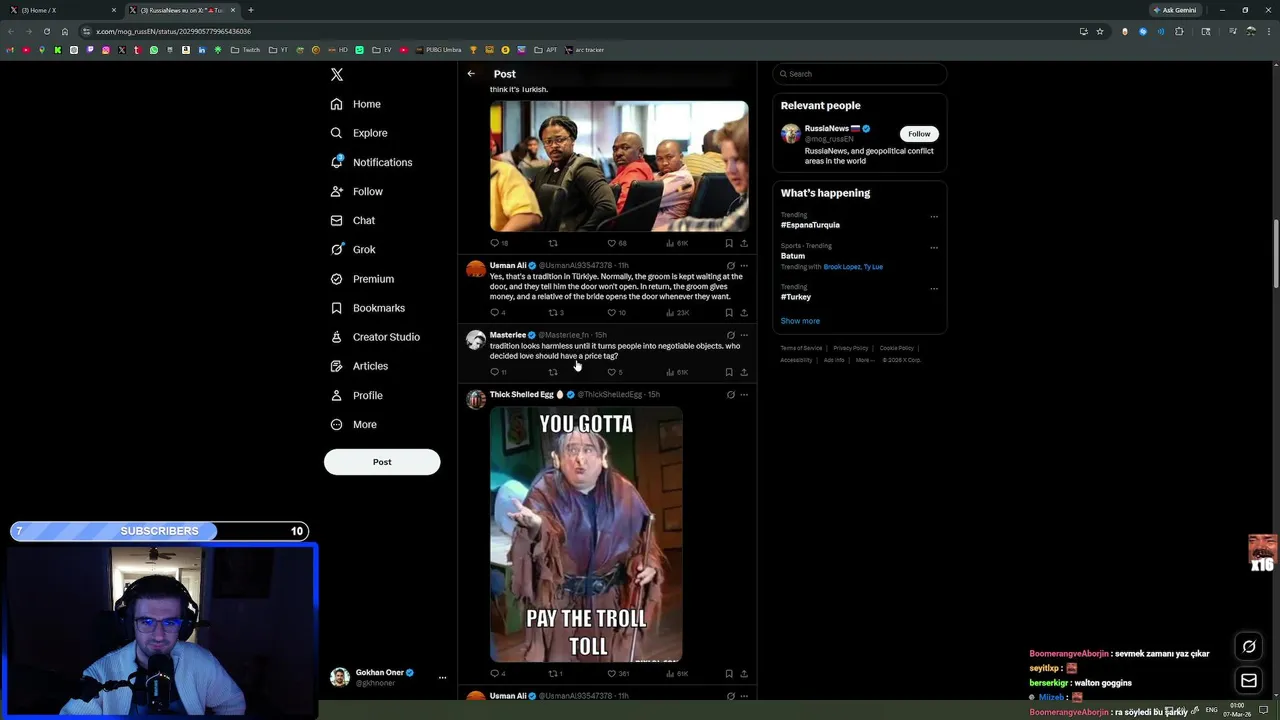Expand the footer More... menu
The height and width of the screenshot is (720, 1280).
point(864,360)
